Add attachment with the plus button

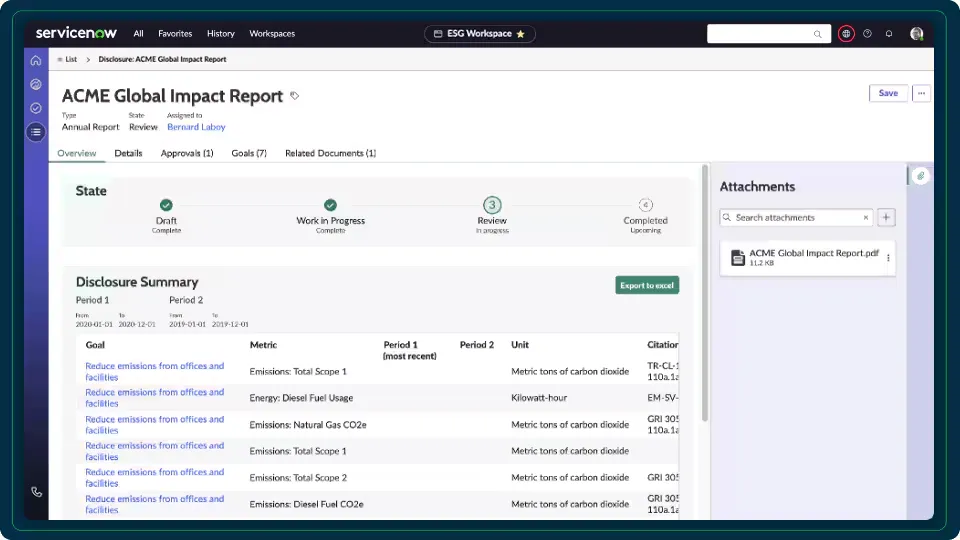coord(887,217)
